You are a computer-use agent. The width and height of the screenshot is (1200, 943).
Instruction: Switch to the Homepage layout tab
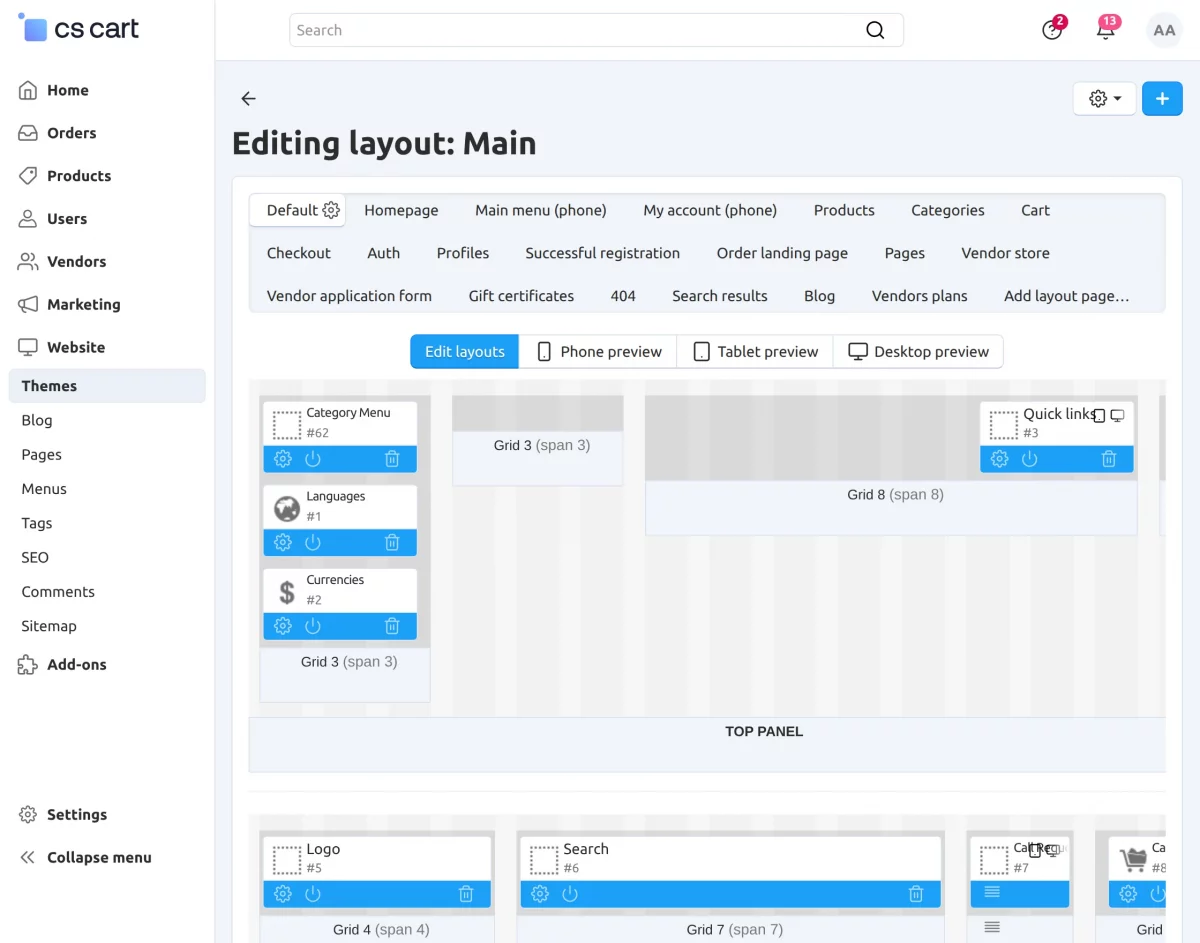click(x=401, y=210)
